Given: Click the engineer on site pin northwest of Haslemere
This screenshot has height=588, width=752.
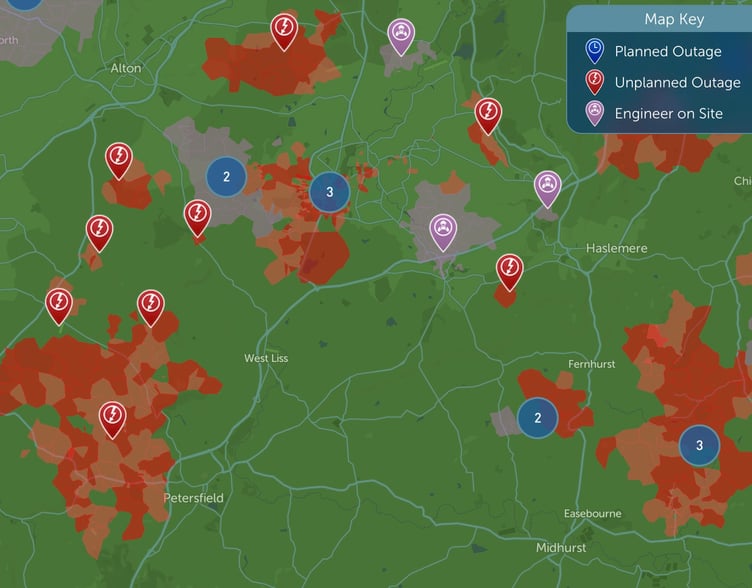Looking at the screenshot, I should coord(548,188).
